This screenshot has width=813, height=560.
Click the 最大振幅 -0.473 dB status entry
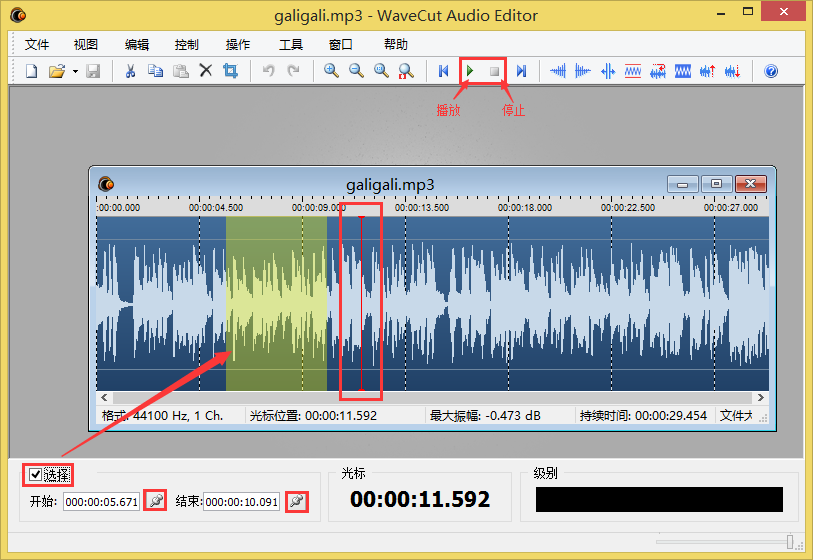tap(485, 416)
